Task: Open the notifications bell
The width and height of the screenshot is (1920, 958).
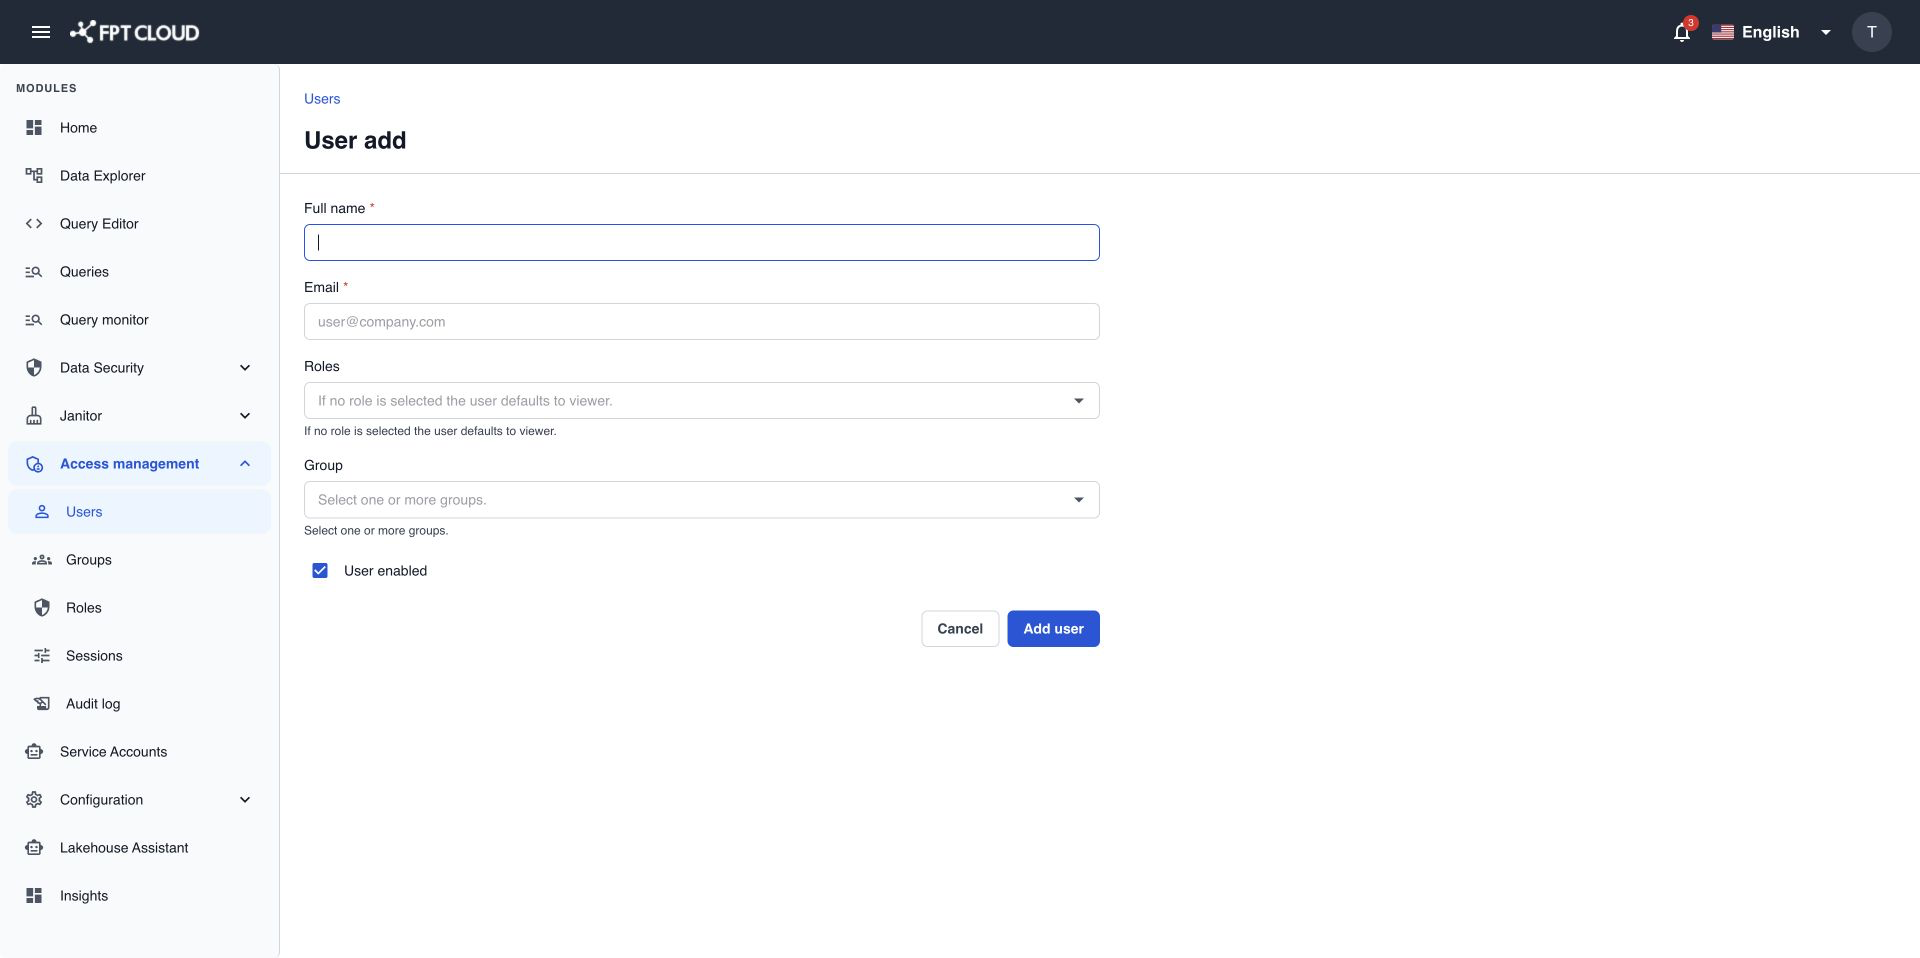Action: tap(1682, 32)
